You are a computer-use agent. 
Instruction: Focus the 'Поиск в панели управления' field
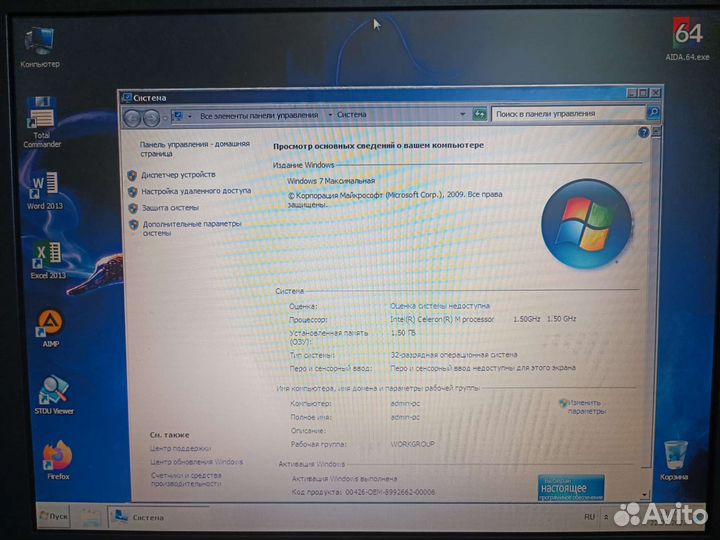(x=568, y=113)
